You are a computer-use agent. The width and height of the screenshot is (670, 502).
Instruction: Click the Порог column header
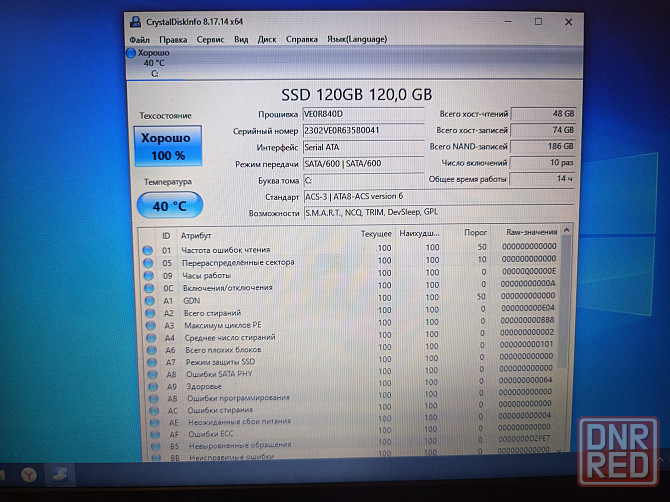[475, 232]
